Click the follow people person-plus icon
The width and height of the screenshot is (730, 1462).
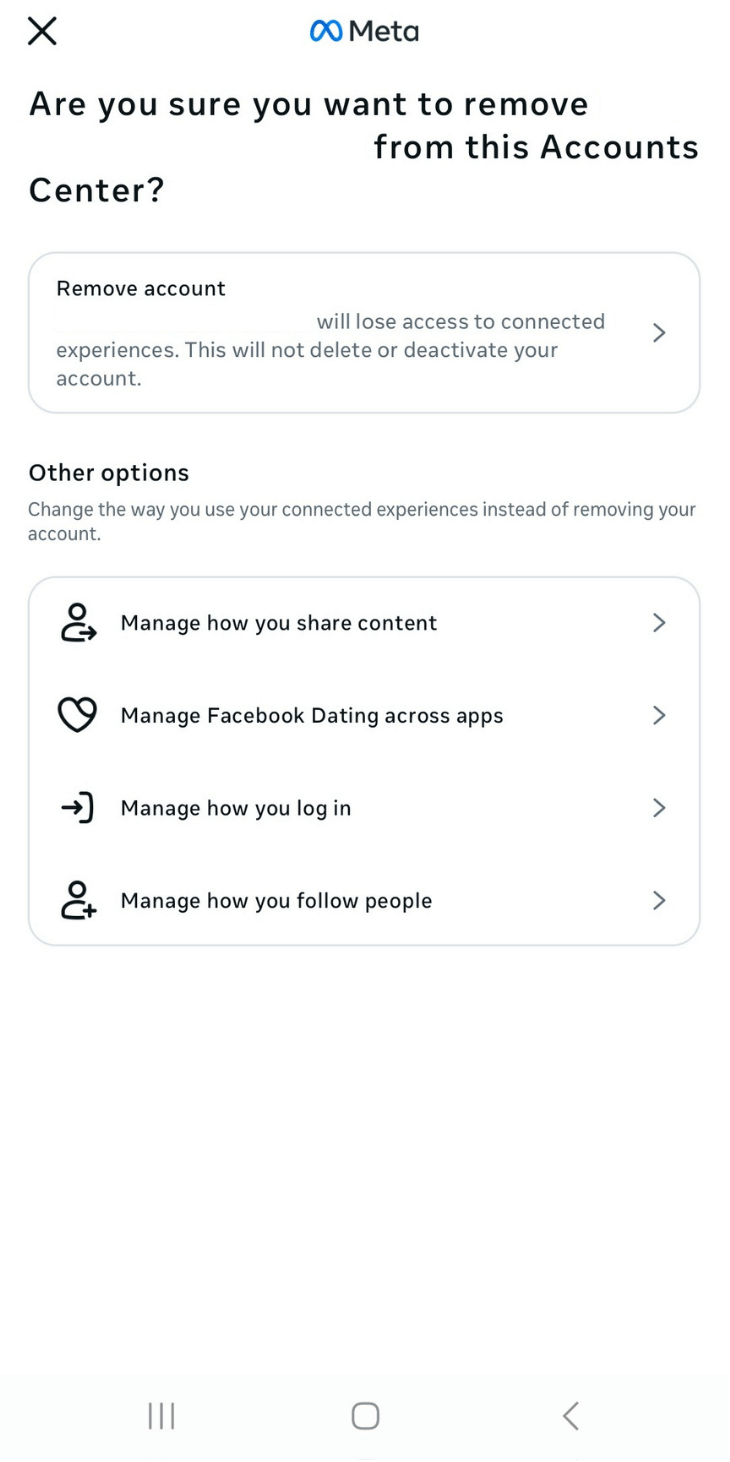[78, 900]
